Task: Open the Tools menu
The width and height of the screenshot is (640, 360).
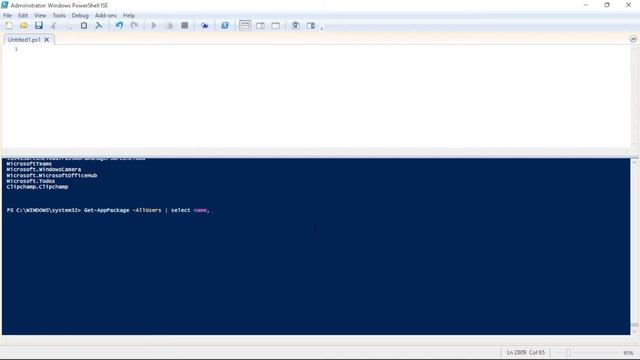Action: pyautogui.click(x=59, y=16)
